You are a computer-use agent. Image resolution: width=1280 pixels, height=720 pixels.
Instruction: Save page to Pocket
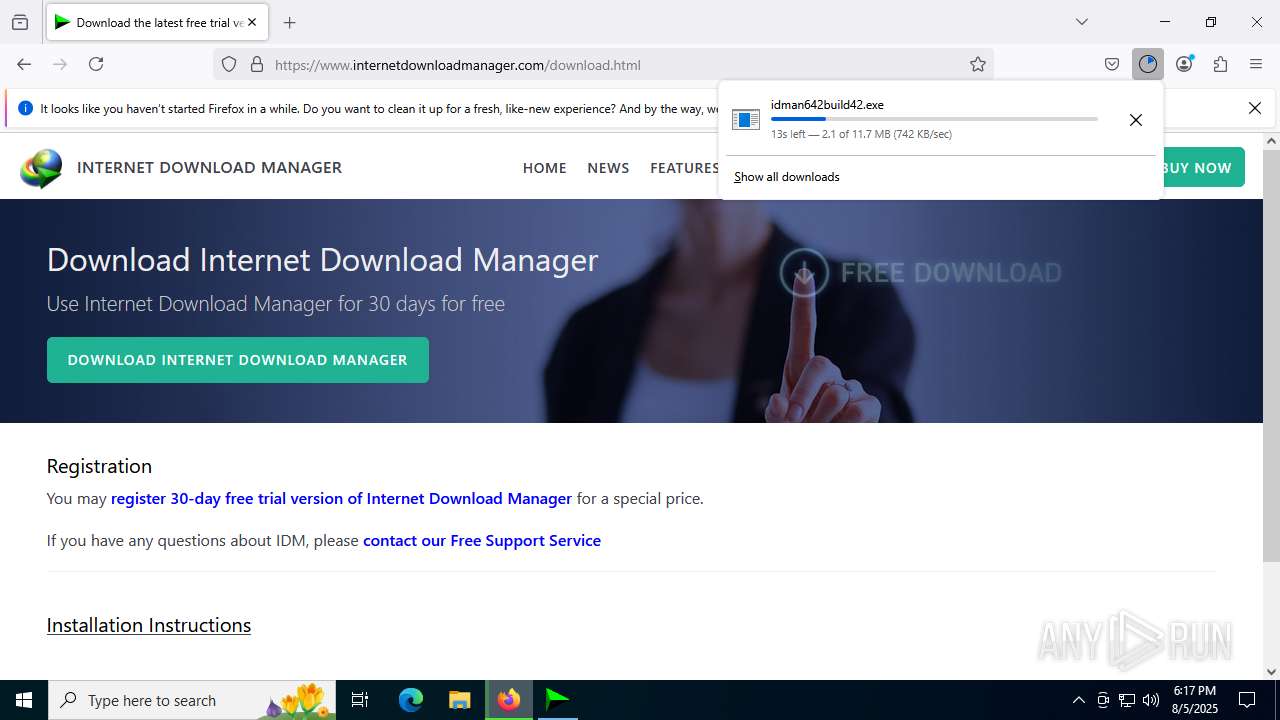[1112, 64]
